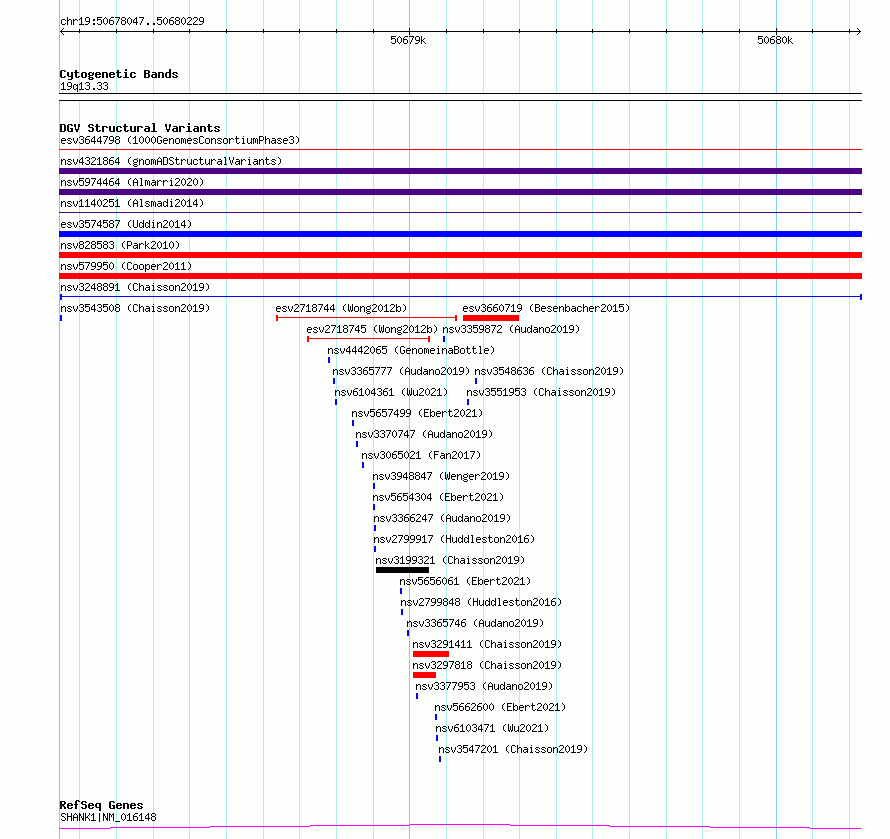
Task: Open nsv3365777 (Audano2019) label
Action: click(x=401, y=371)
